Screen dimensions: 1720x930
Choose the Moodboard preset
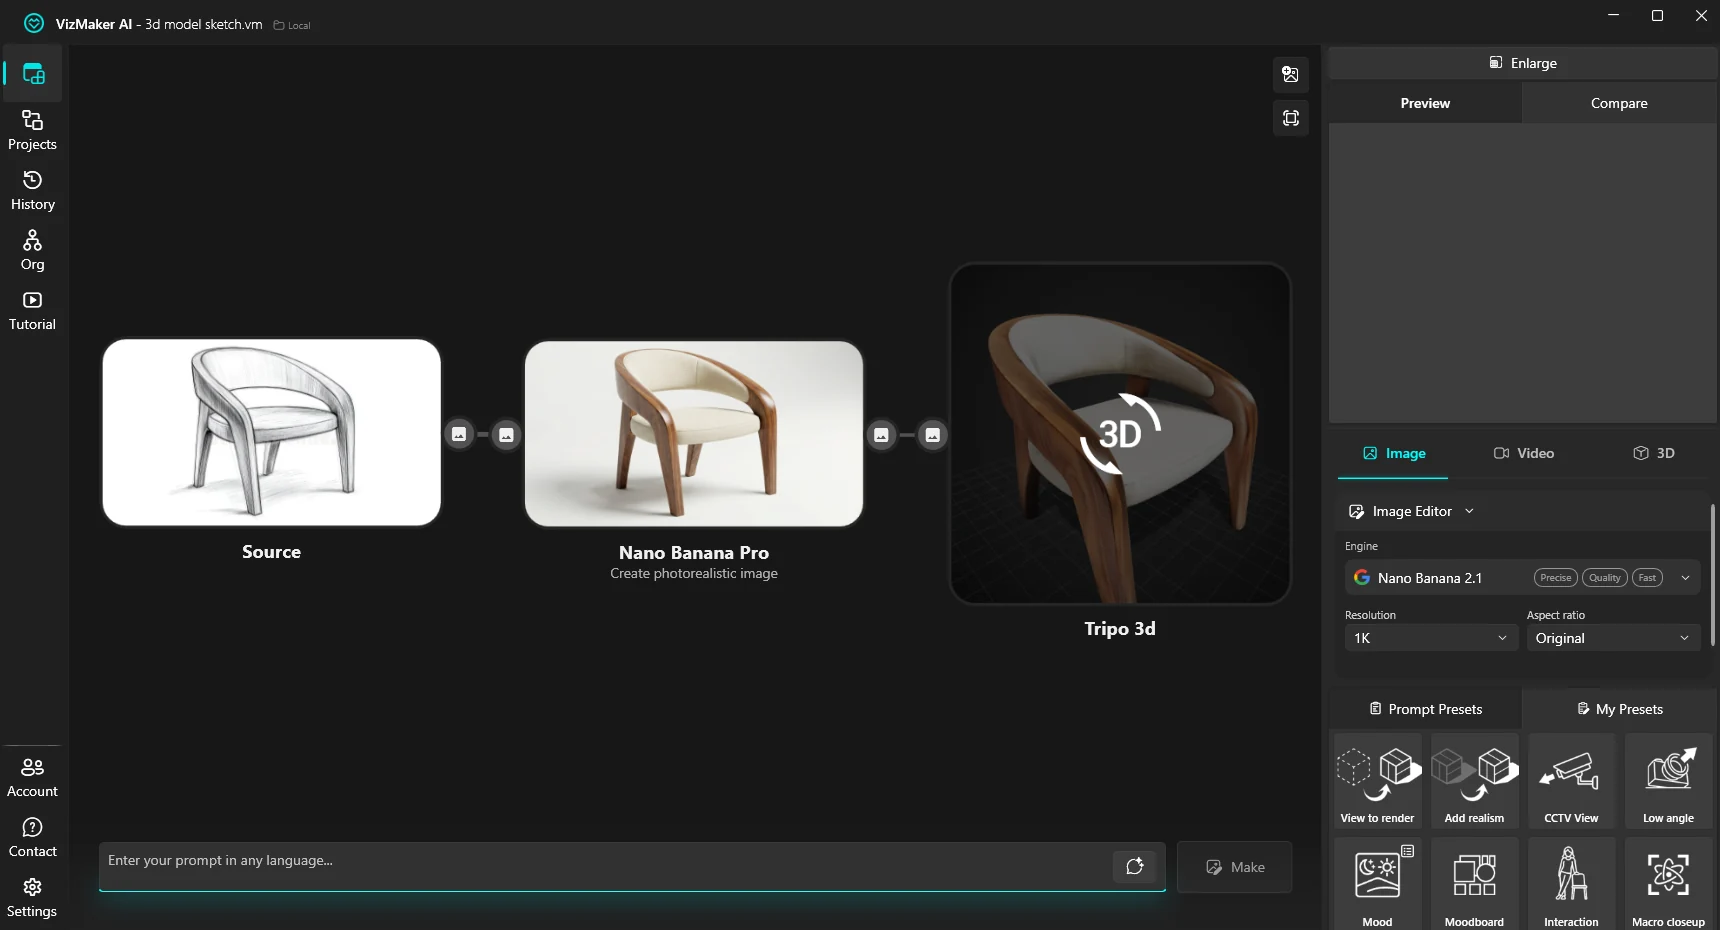pyautogui.click(x=1474, y=884)
